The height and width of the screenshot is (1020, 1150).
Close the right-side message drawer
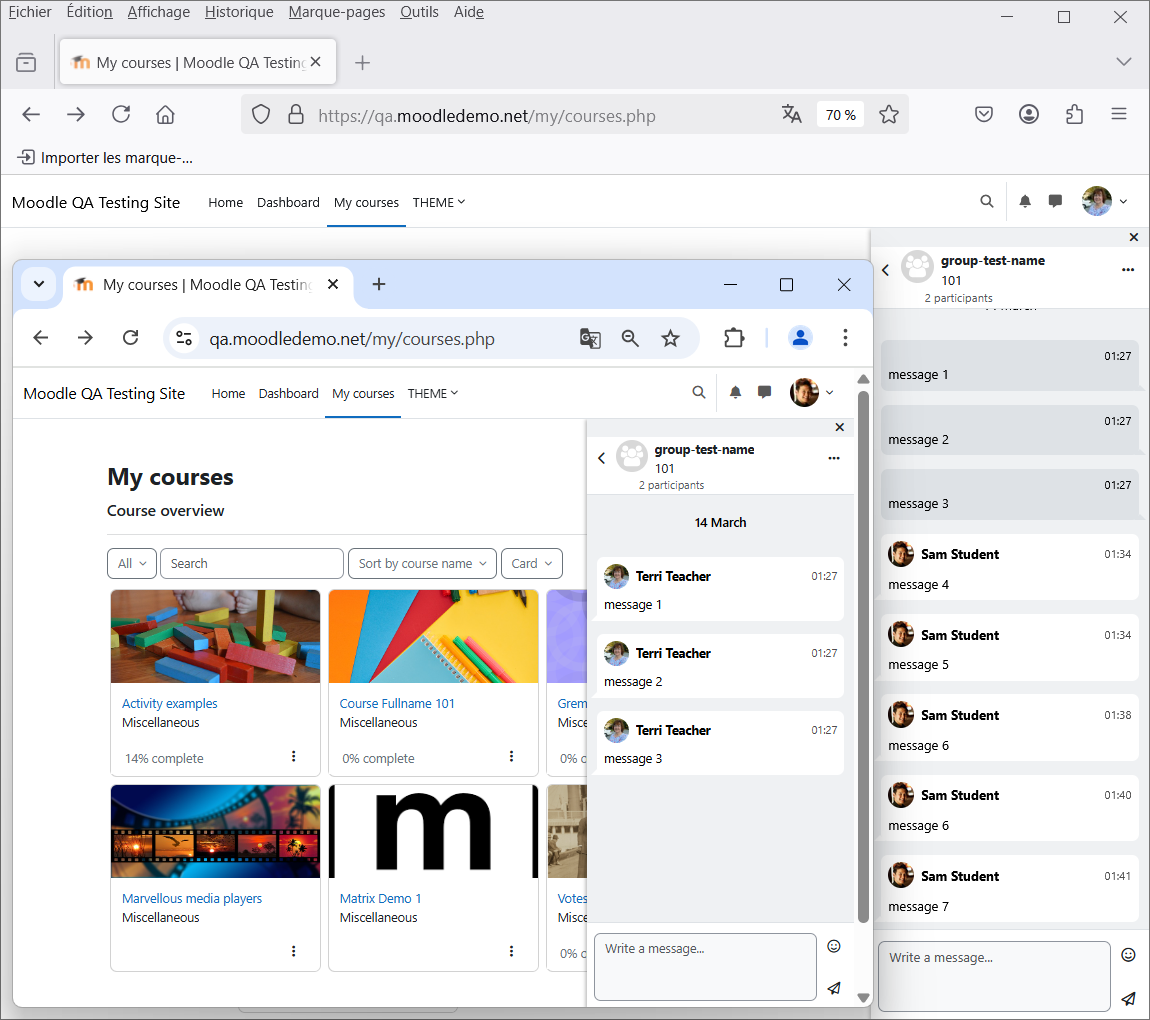[1134, 237]
